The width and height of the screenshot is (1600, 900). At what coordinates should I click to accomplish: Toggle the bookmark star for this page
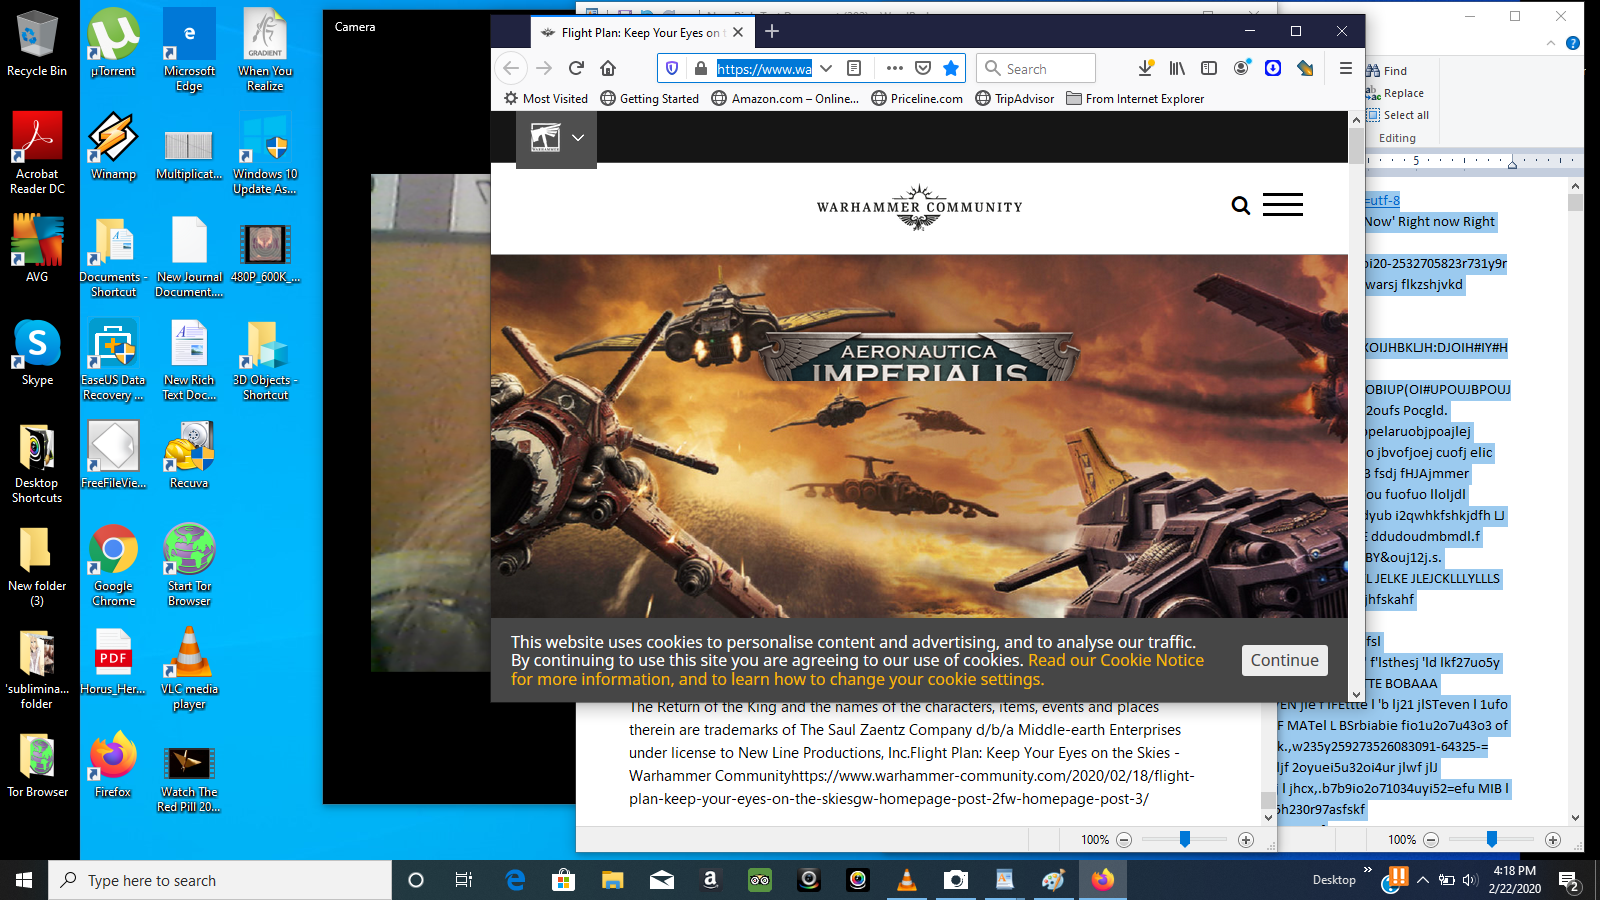951,68
